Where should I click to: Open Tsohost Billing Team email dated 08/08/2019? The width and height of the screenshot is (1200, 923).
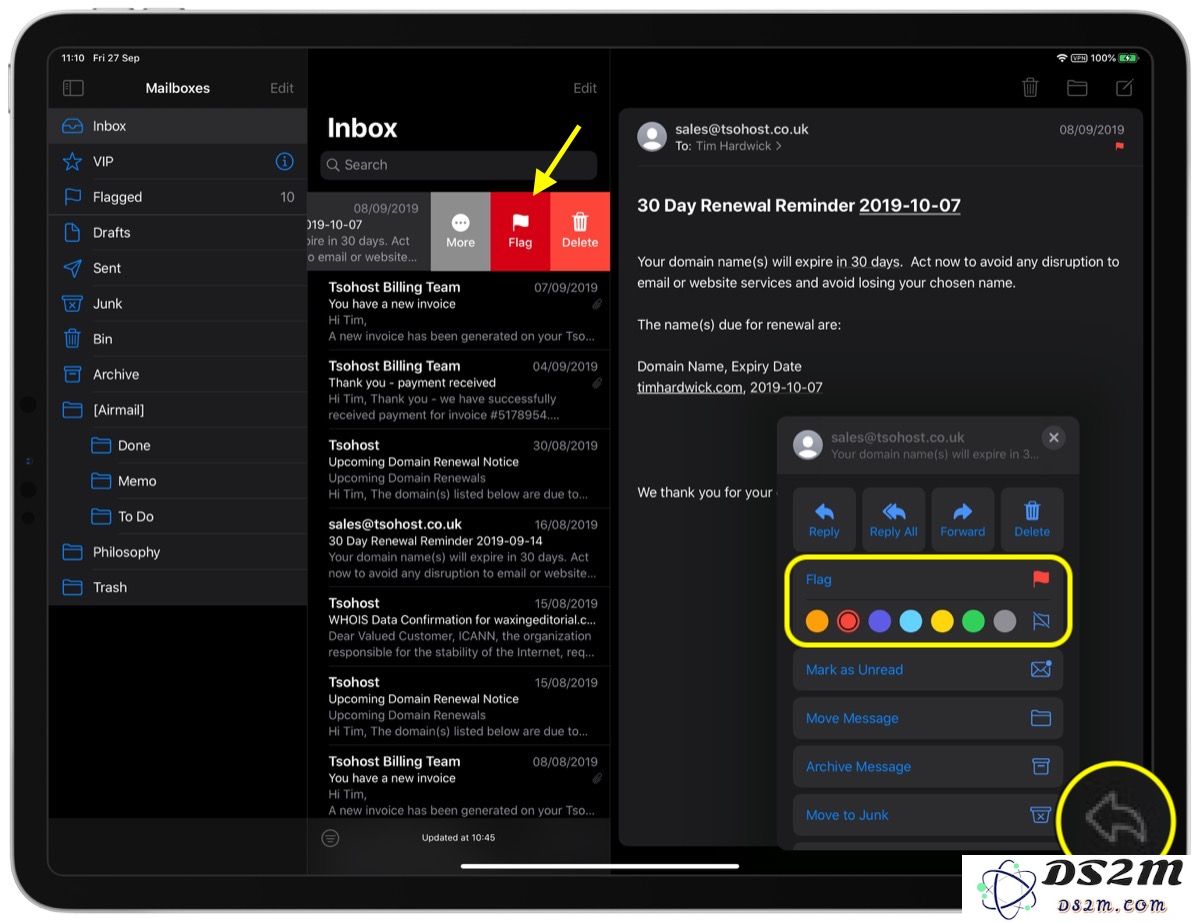coord(459,784)
